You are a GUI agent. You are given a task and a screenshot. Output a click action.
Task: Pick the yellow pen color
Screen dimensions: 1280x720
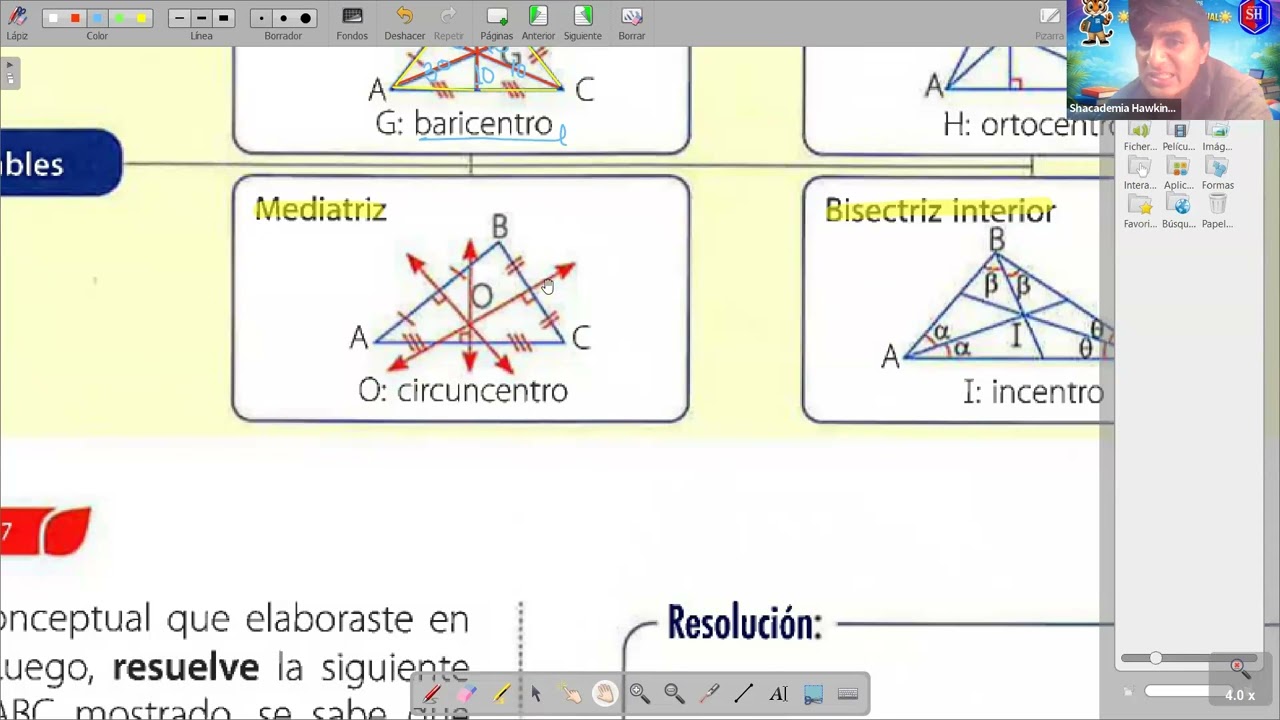(141, 18)
